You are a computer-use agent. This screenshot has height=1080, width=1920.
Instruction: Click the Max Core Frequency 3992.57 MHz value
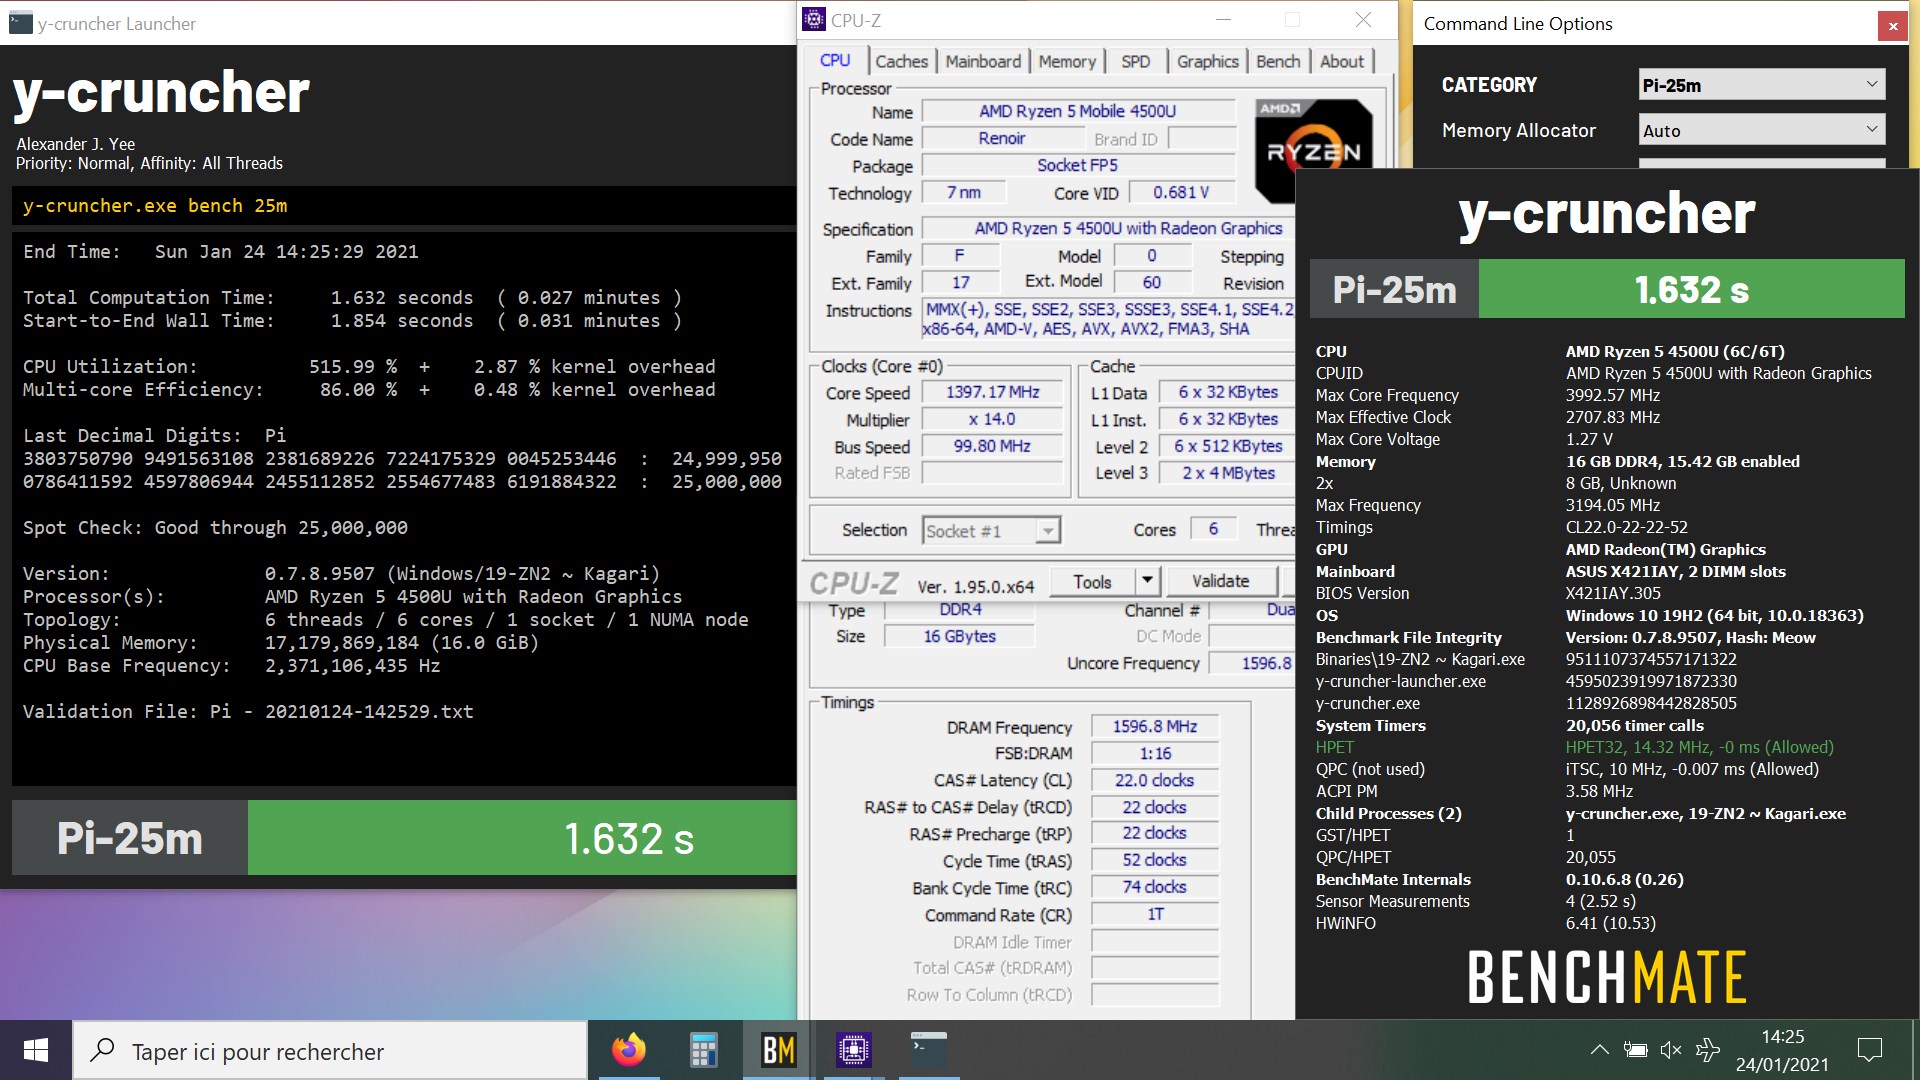click(1612, 396)
